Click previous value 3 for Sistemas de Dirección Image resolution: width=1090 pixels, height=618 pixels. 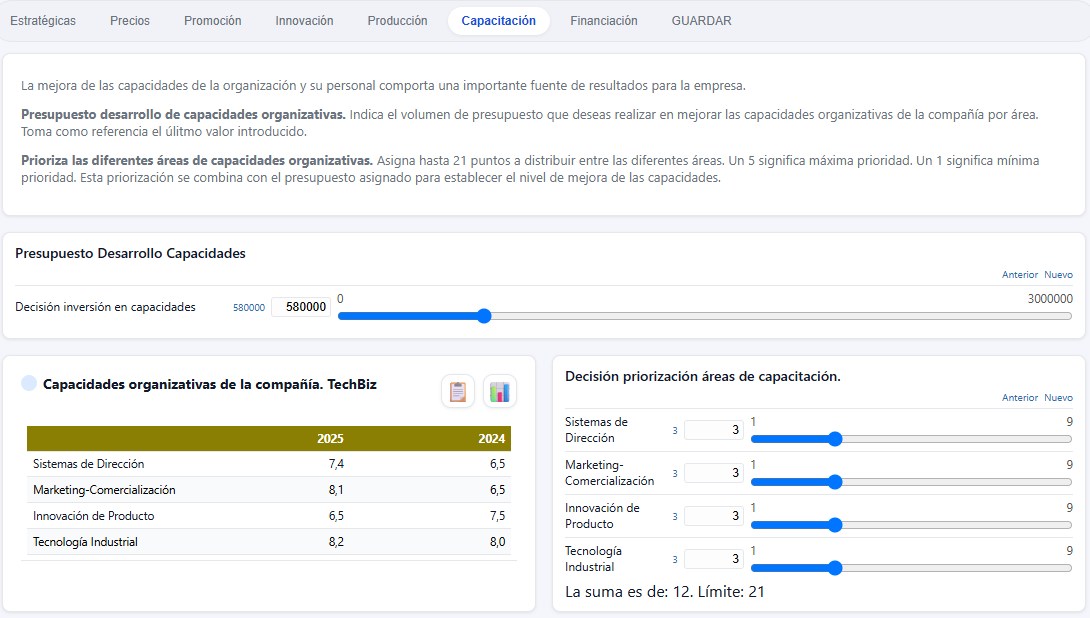pyautogui.click(x=674, y=430)
